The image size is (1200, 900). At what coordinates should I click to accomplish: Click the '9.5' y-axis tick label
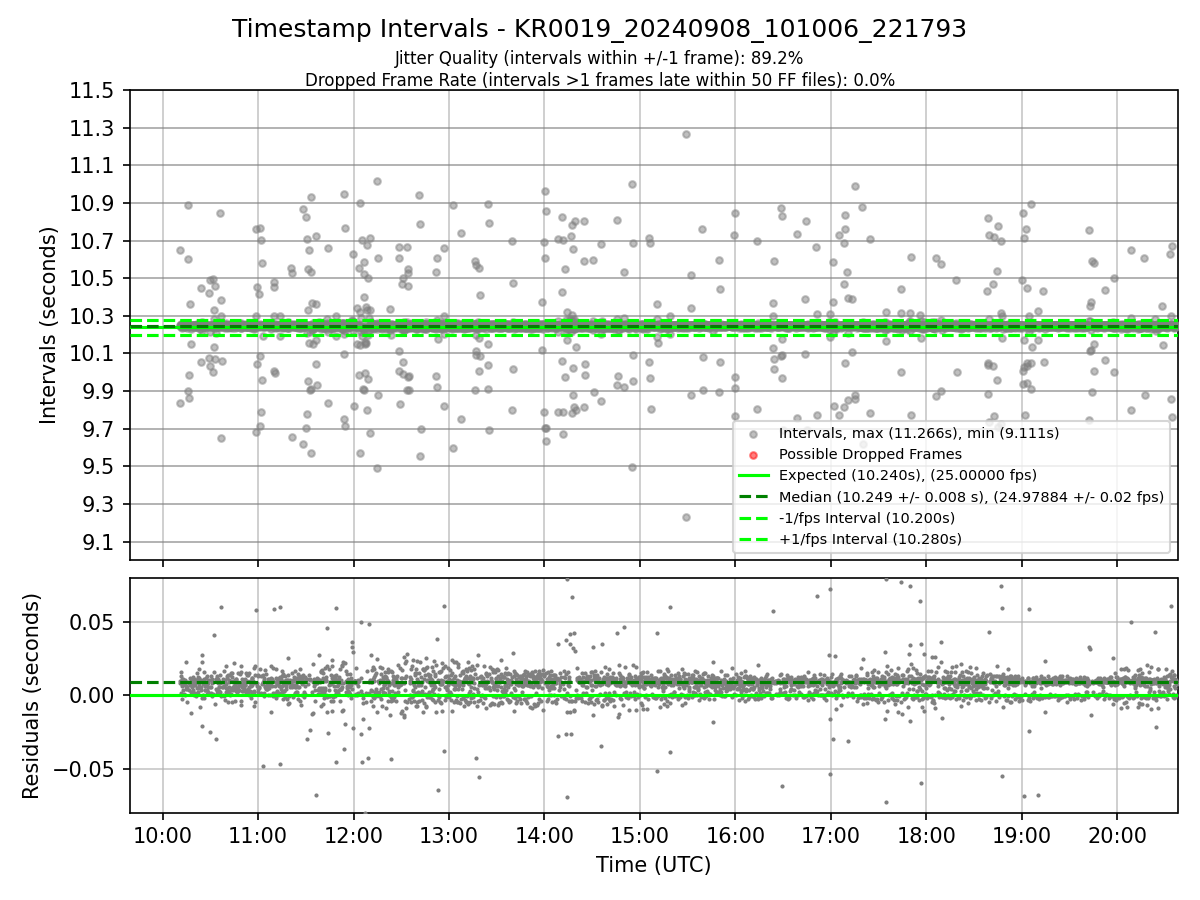click(99, 467)
